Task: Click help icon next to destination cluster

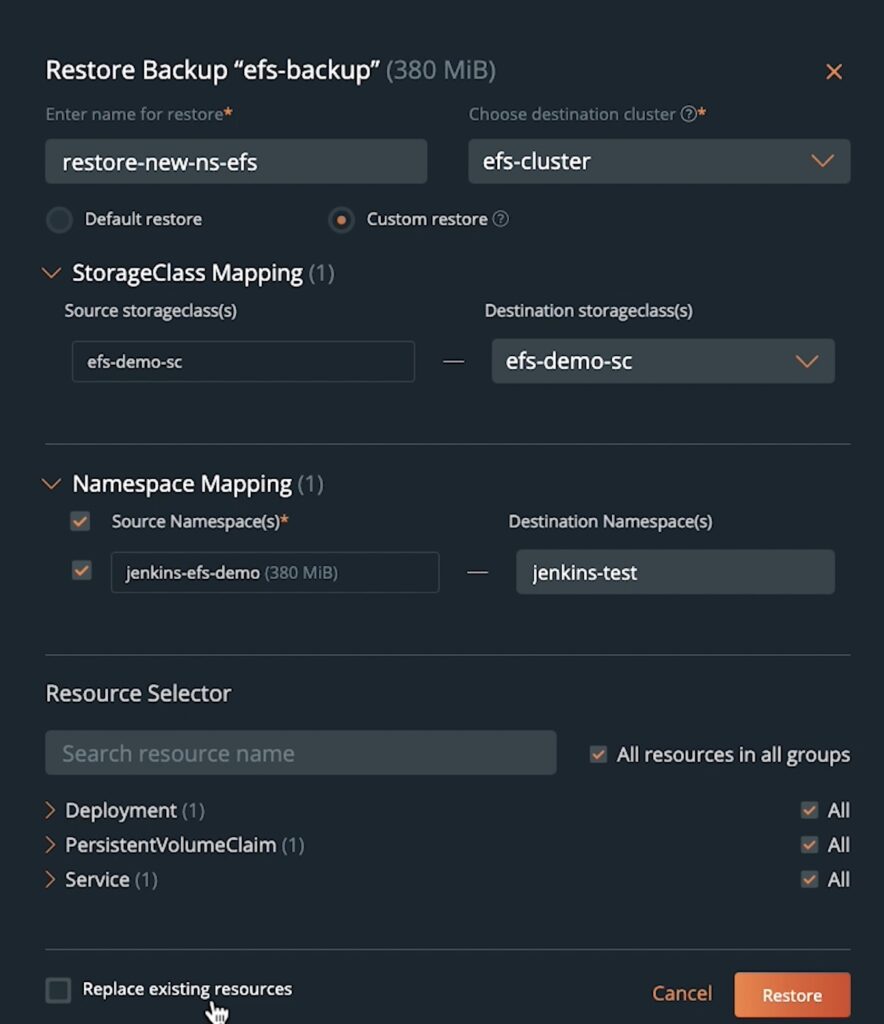Action: click(688, 114)
